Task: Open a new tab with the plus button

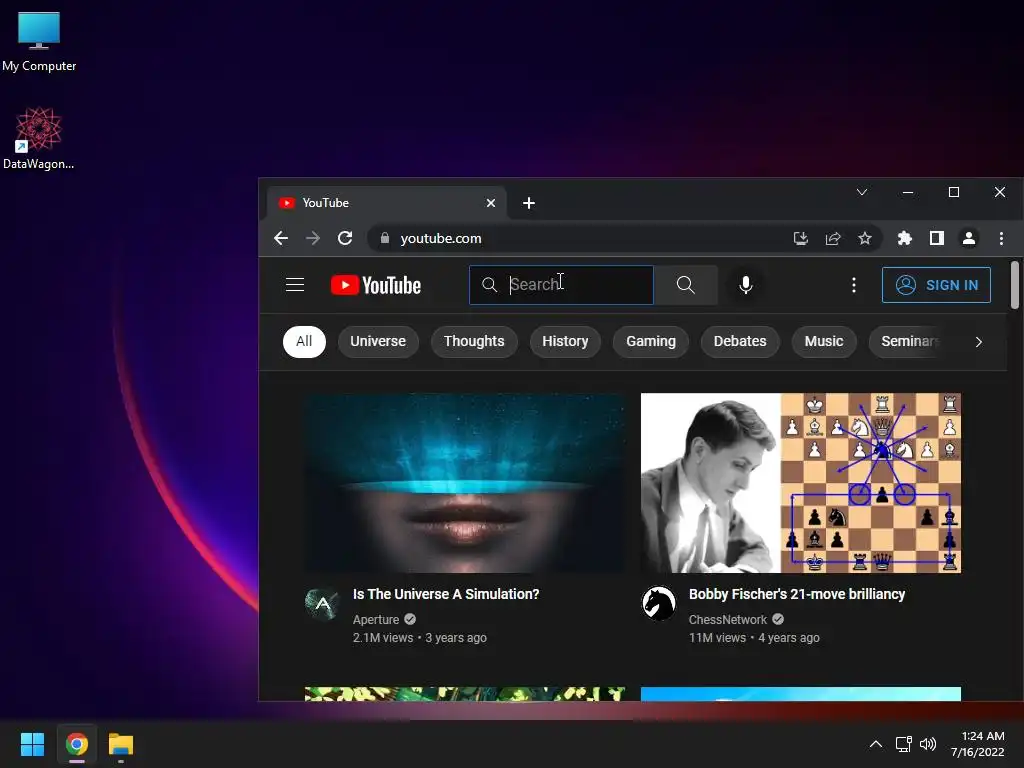Action: (x=529, y=203)
